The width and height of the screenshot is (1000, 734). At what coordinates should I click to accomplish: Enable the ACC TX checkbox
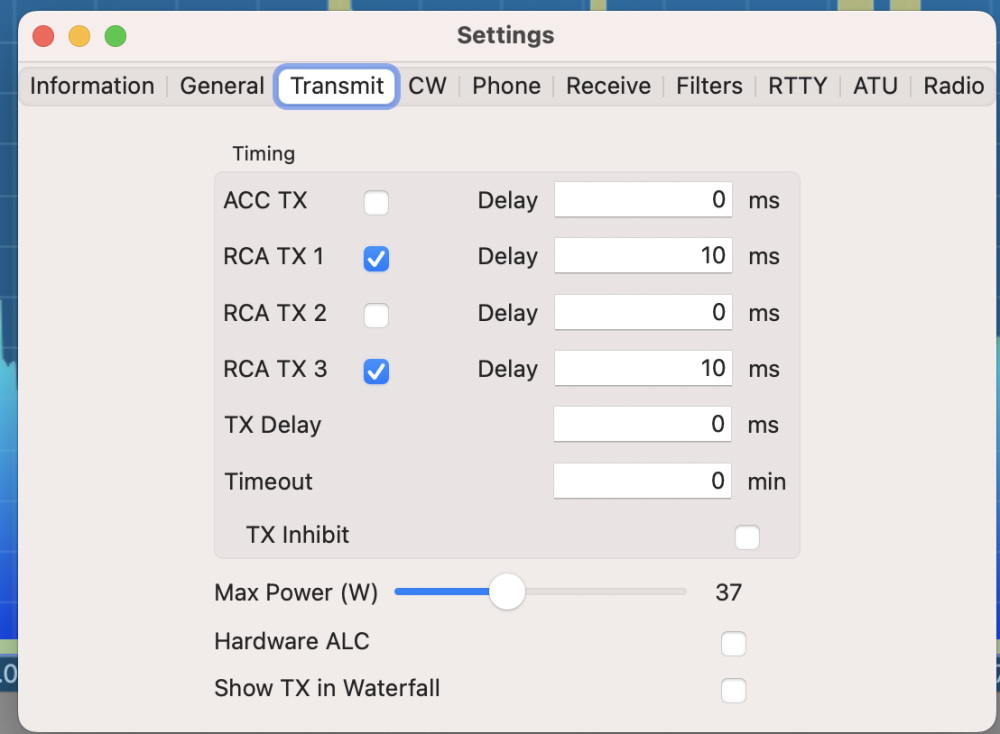click(x=376, y=203)
